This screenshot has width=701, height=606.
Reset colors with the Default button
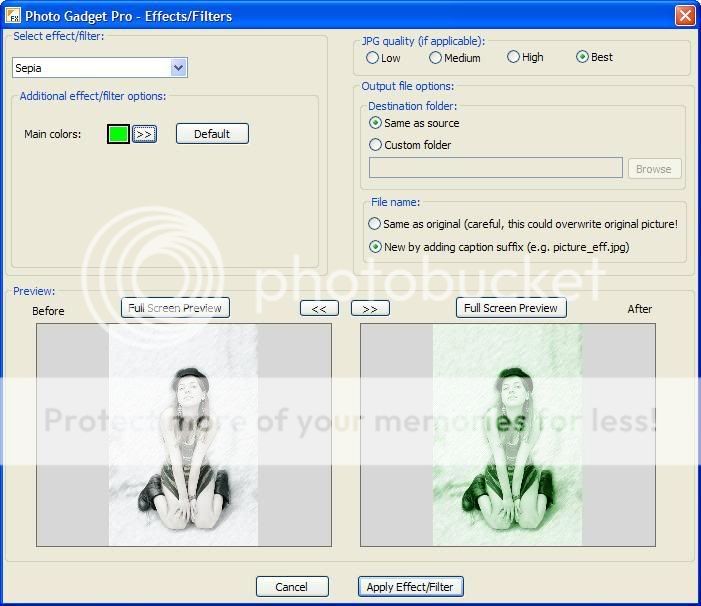pos(212,134)
